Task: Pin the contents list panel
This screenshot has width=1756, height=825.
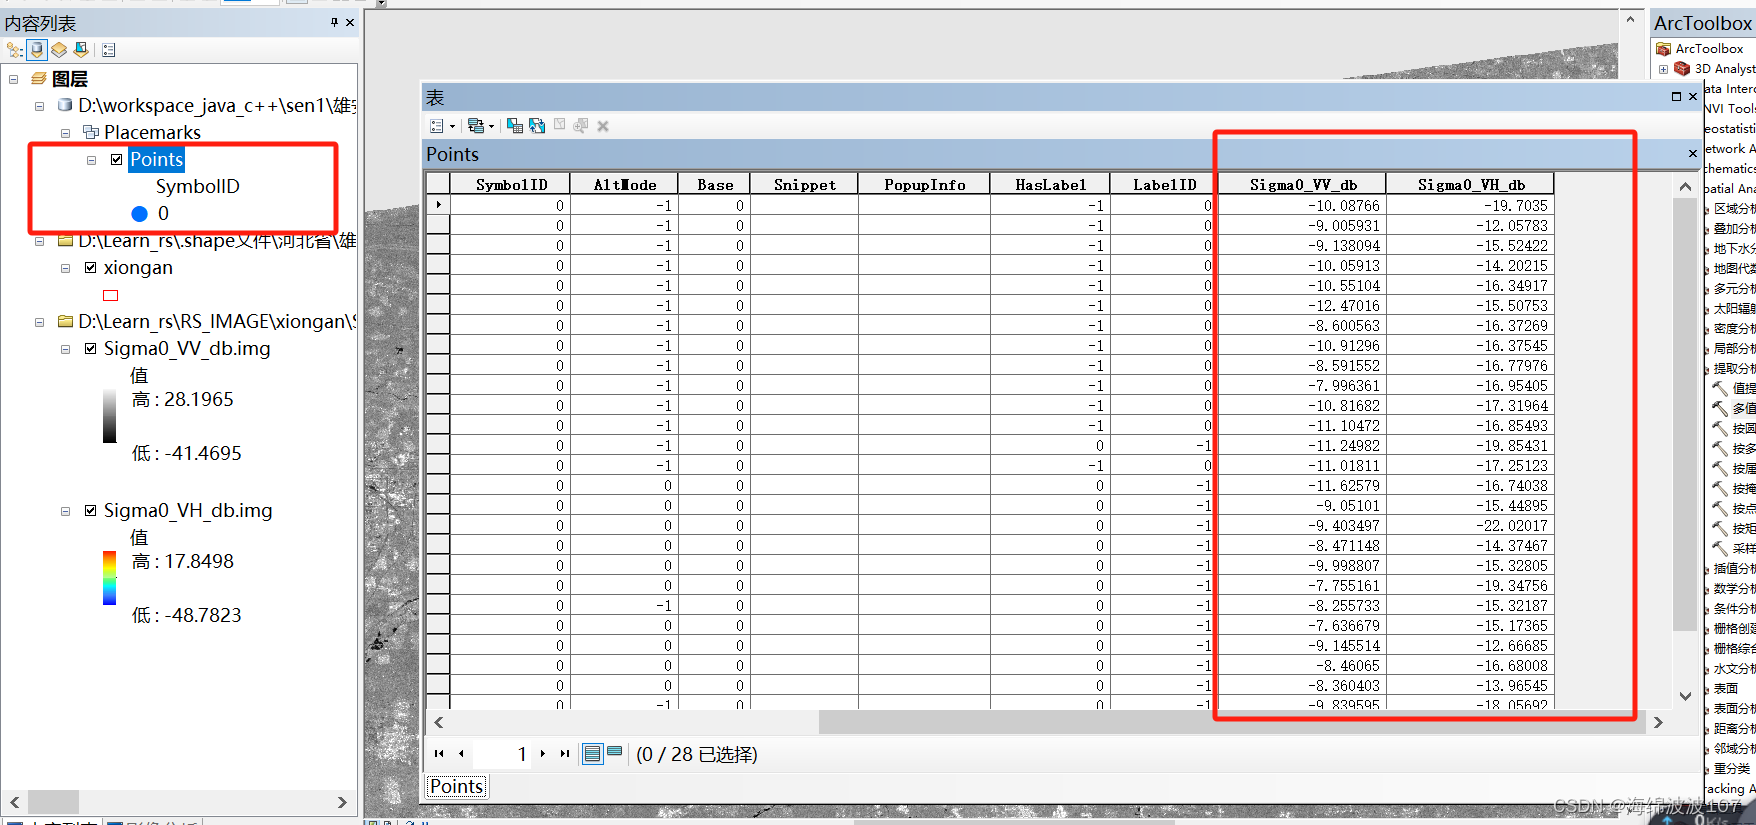Action: (x=334, y=22)
